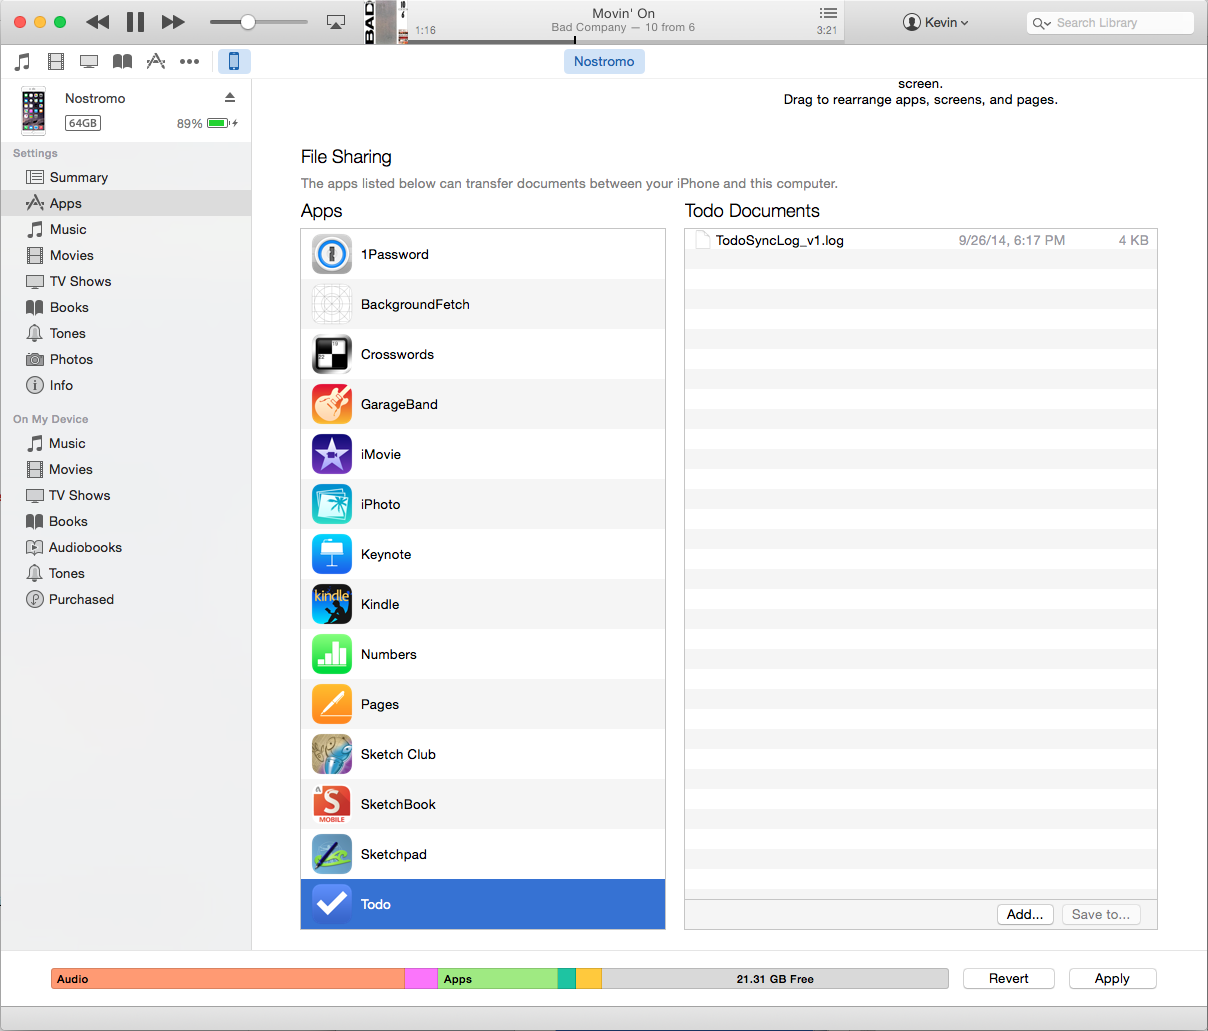This screenshot has width=1208, height=1031.
Task: Click the Search Library field
Action: click(1110, 22)
